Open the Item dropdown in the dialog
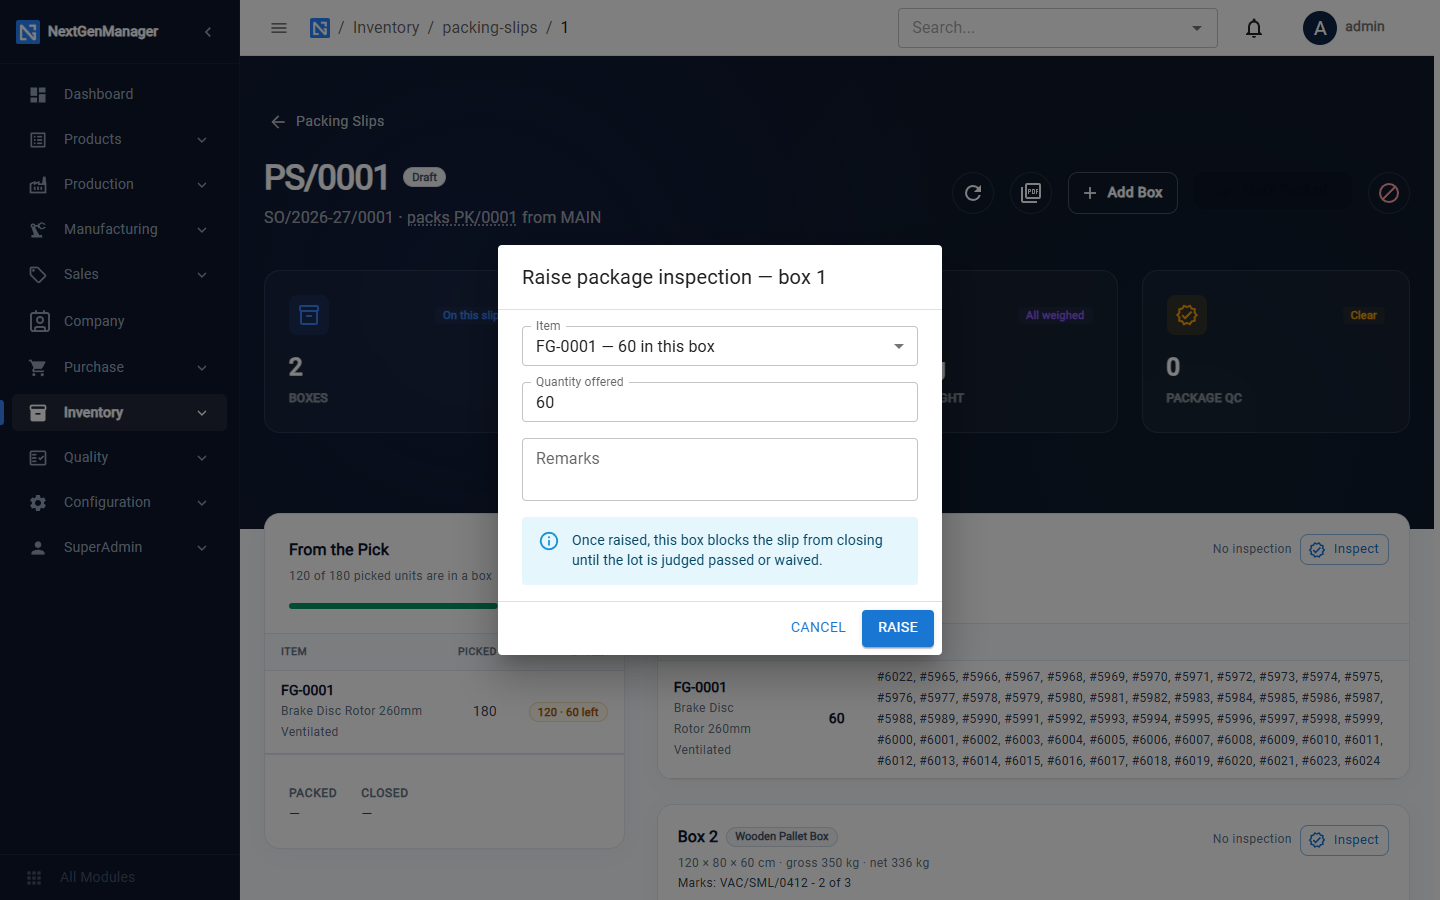Viewport: 1440px width, 900px height. click(720, 346)
